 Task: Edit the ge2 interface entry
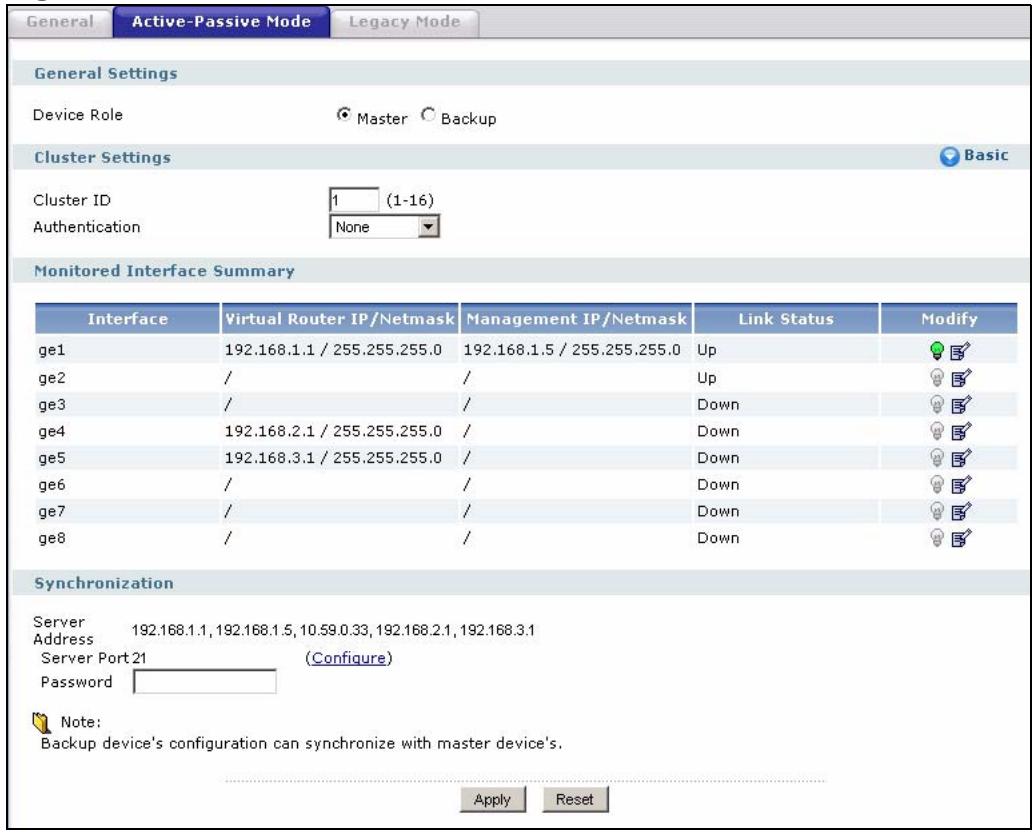(x=961, y=378)
